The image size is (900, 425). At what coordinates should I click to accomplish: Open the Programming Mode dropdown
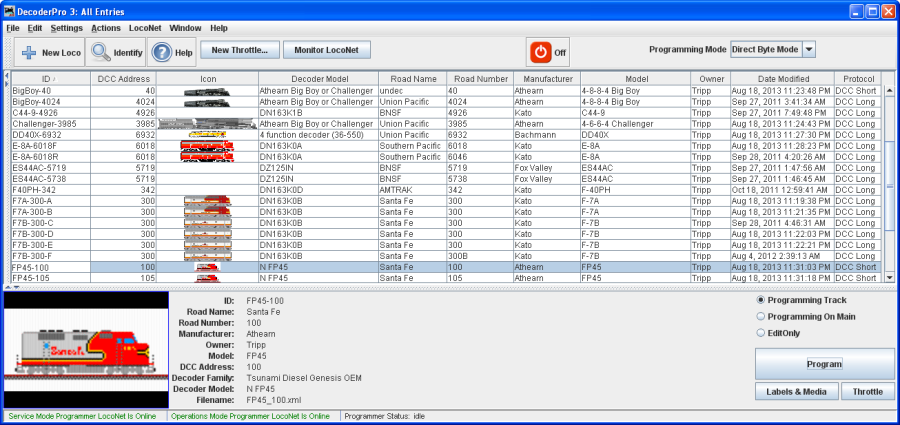click(x=809, y=49)
